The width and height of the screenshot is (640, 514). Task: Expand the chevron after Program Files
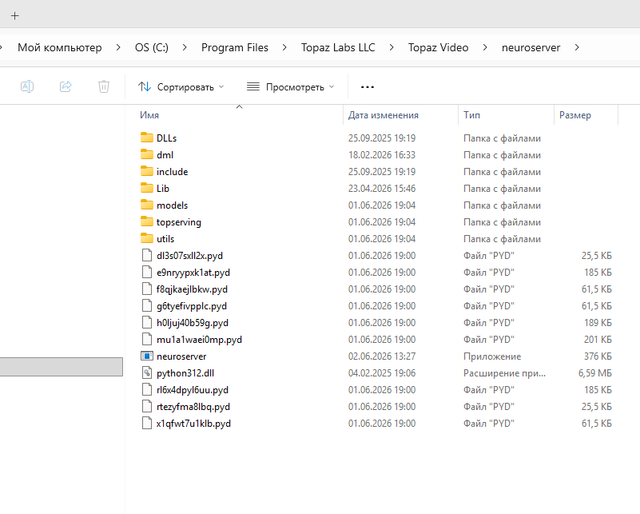point(284,47)
